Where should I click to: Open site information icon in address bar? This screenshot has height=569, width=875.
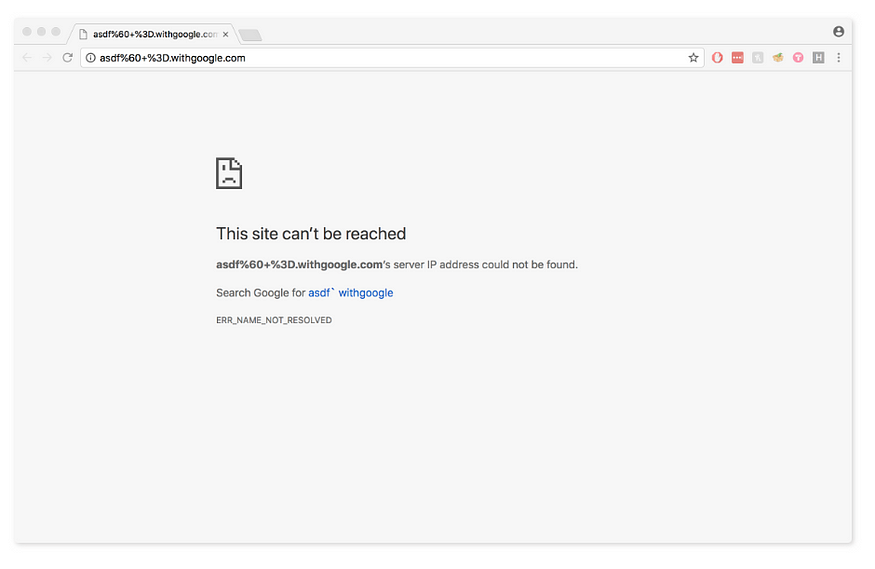point(90,58)
